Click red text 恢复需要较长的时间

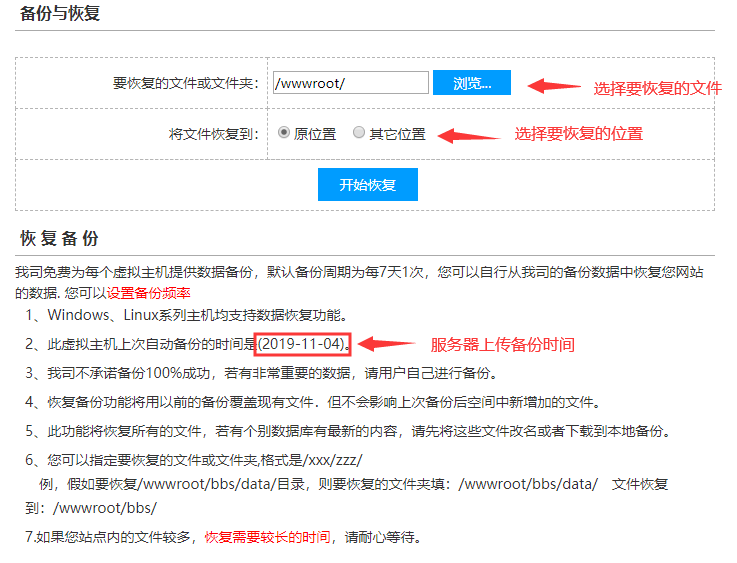267,536
